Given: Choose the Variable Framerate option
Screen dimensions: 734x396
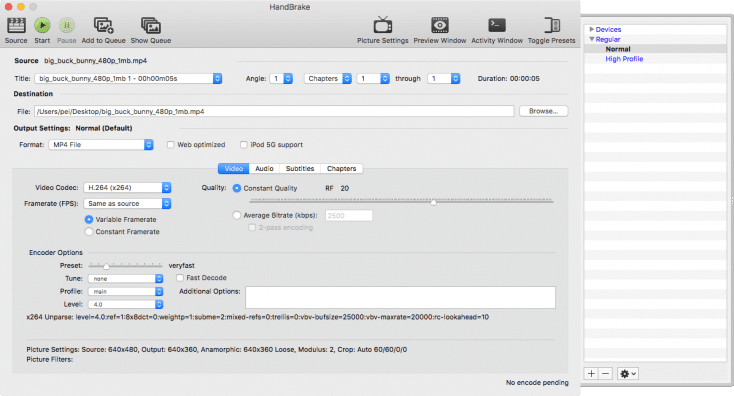Looking at the screenshot, I should point(88,219).
